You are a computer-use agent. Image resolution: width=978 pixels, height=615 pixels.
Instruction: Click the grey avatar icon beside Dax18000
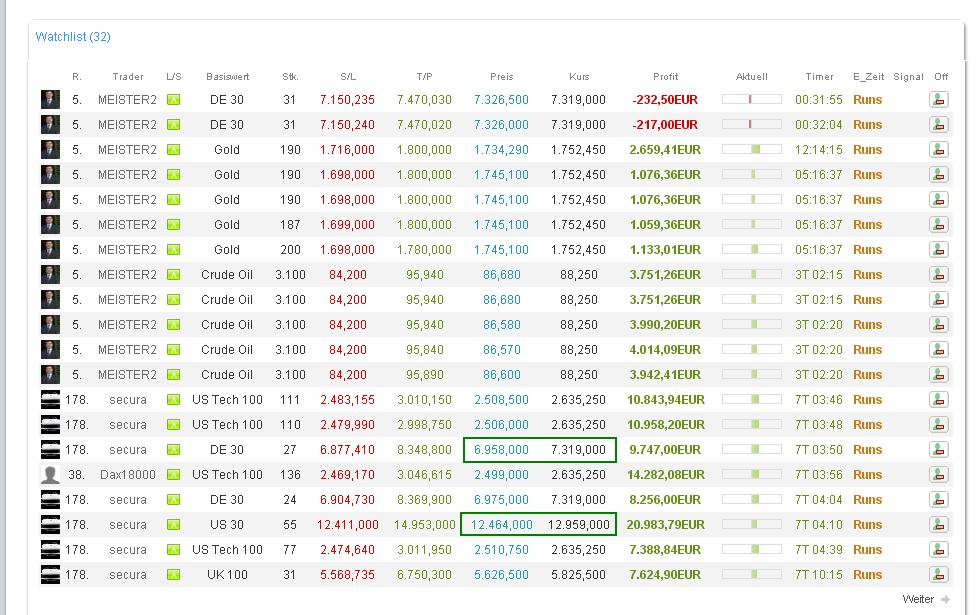(x=50, y=475)
